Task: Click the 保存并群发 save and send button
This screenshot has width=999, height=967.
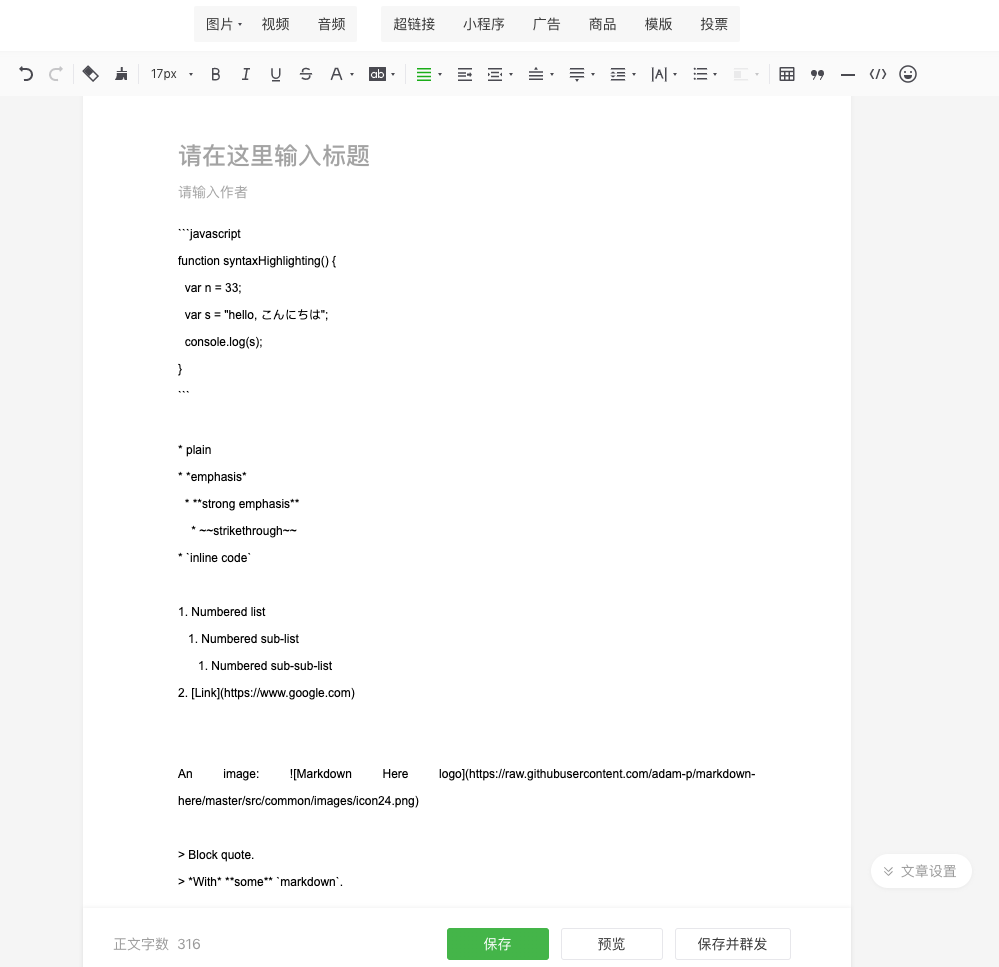Action: pyautogui.click(x=733, y=943)
